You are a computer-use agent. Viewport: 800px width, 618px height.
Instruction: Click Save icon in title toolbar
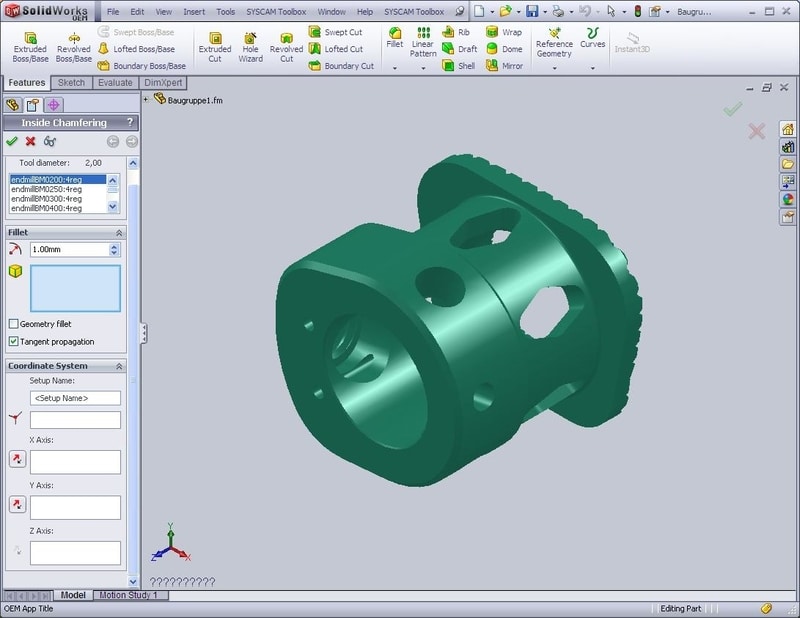532,11
